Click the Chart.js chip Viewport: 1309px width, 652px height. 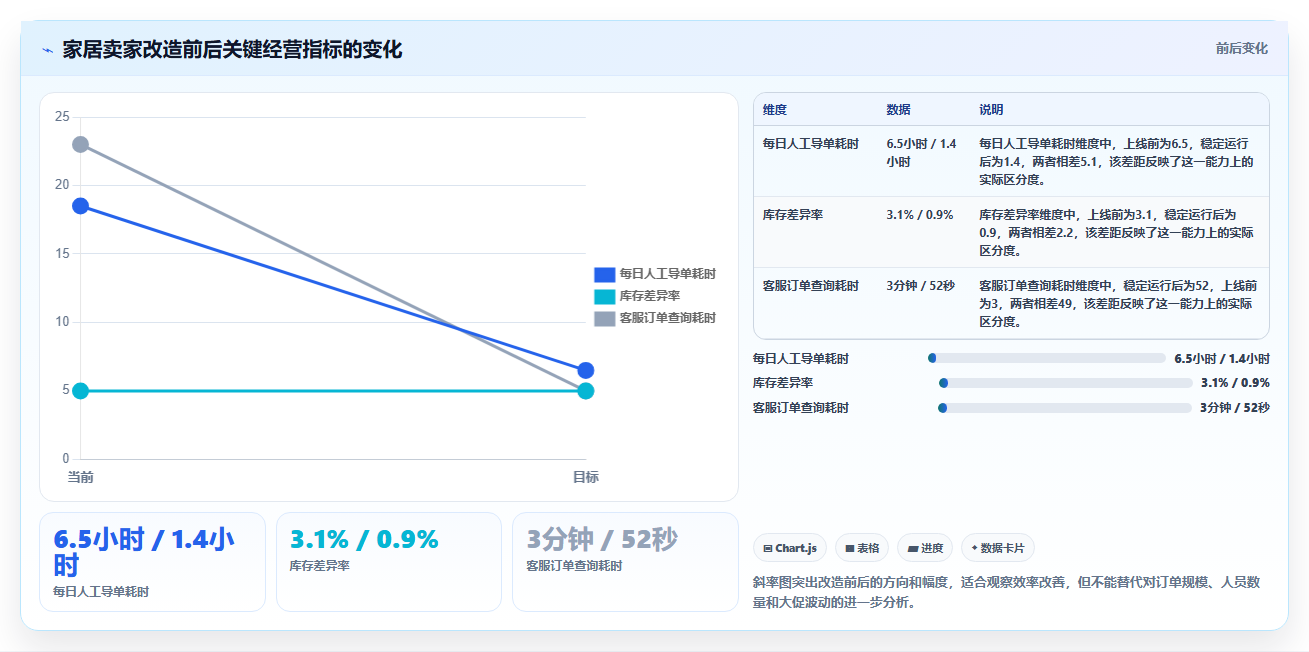point(790,548)
